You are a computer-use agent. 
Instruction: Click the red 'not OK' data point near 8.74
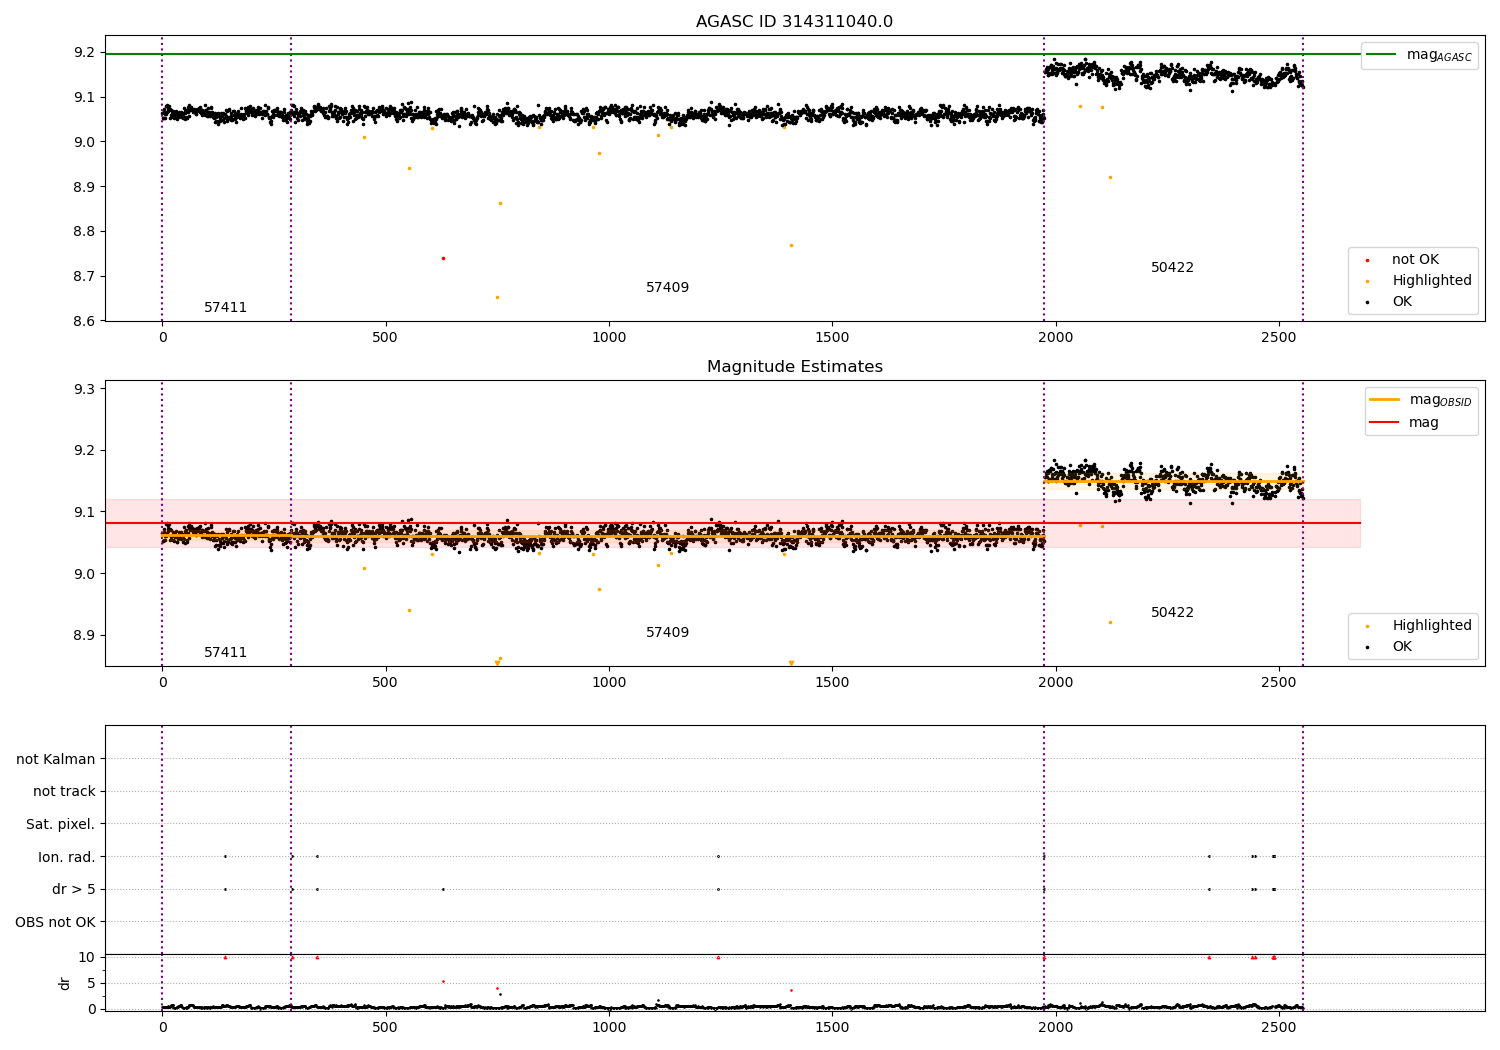(x=443, y=258)
